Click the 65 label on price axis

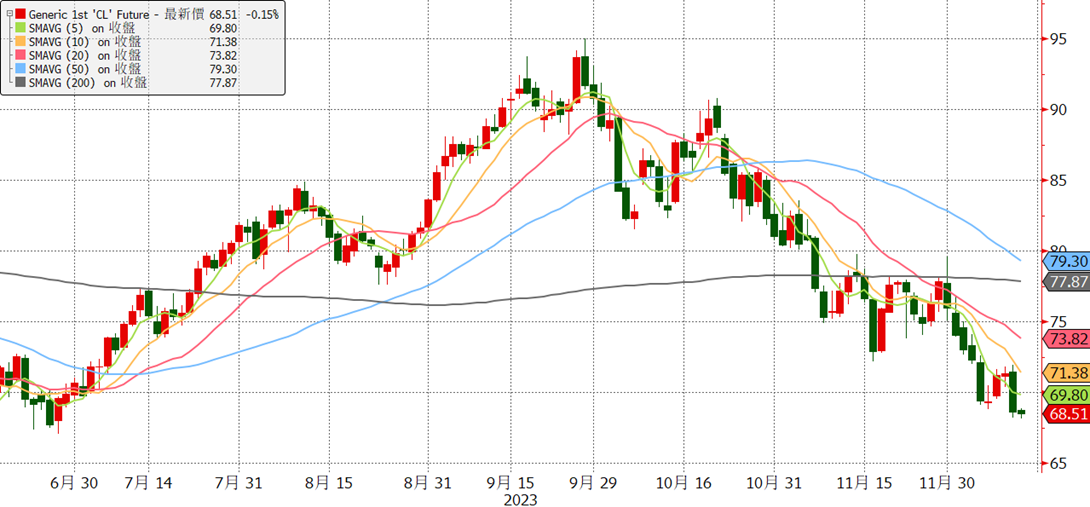1058,463
